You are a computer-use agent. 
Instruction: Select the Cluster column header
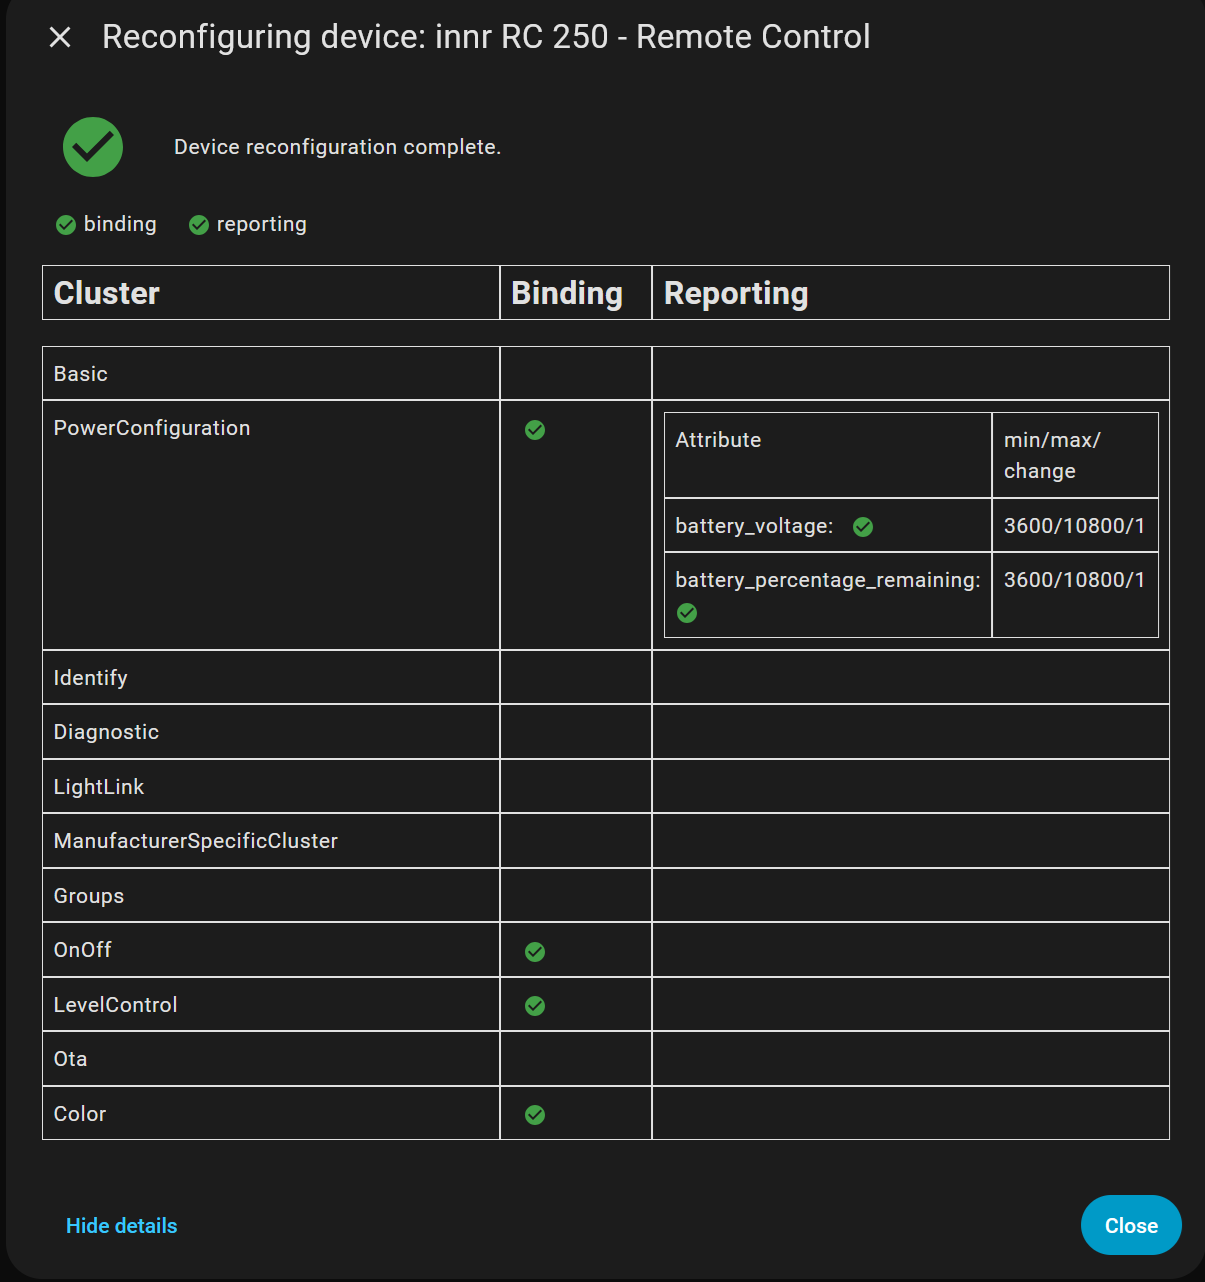[x=107, y=293]
